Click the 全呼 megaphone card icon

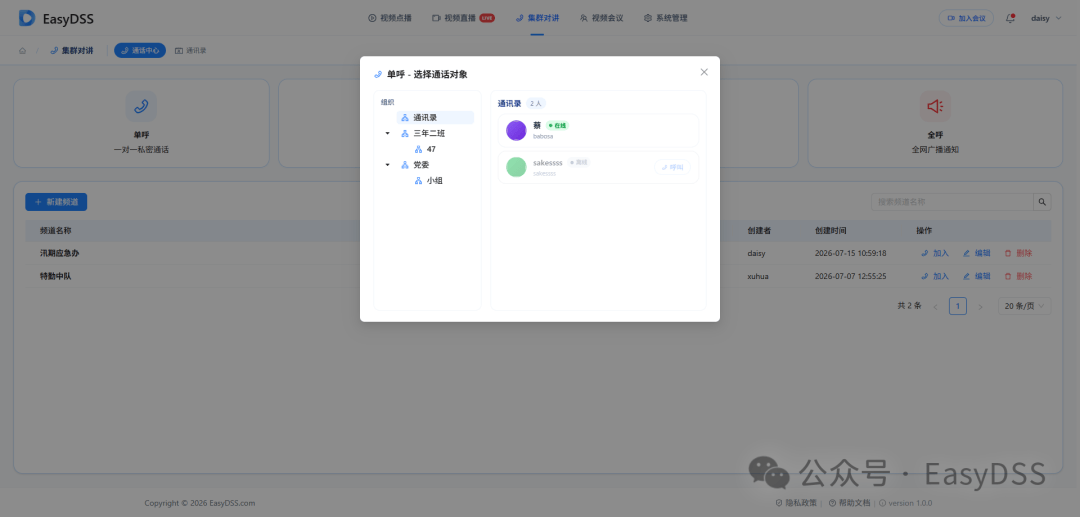935,106
